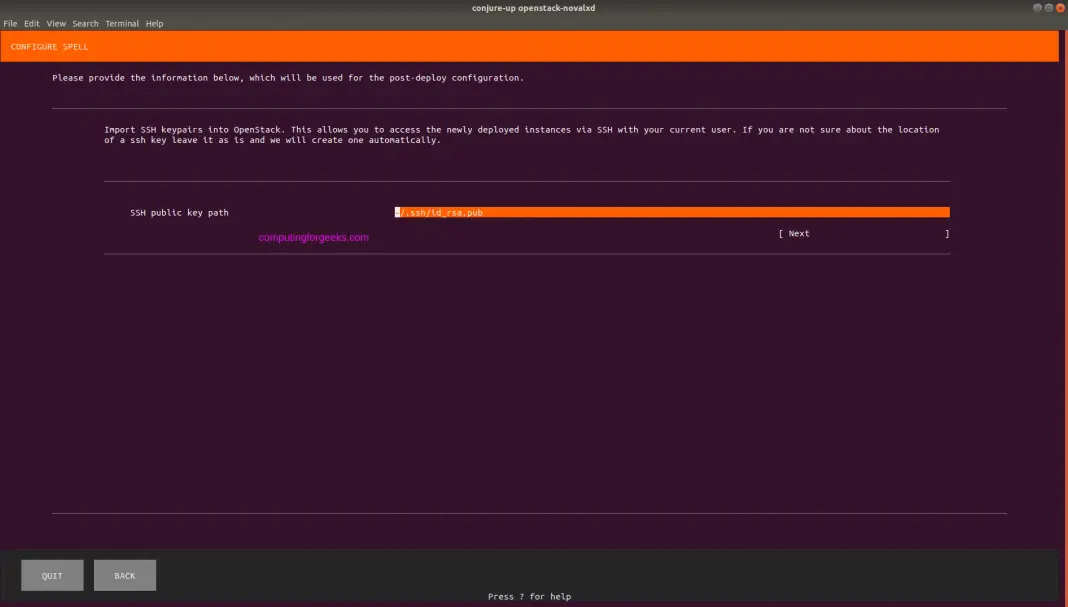The height and width of the screenshot is (607, 1068).
Task: Click the close icon on the terminal window
Action: (x=1058, y=7)
